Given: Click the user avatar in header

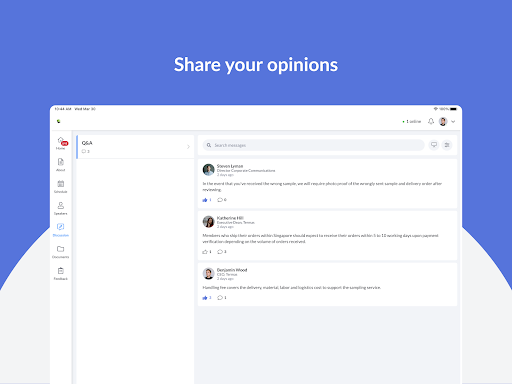Looking at the screenshot, I should [x=443, y=121].
